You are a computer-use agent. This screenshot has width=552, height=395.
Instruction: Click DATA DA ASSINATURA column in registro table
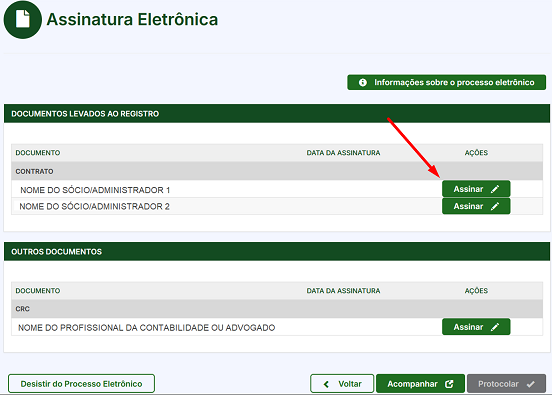click(x=343, y=153)
